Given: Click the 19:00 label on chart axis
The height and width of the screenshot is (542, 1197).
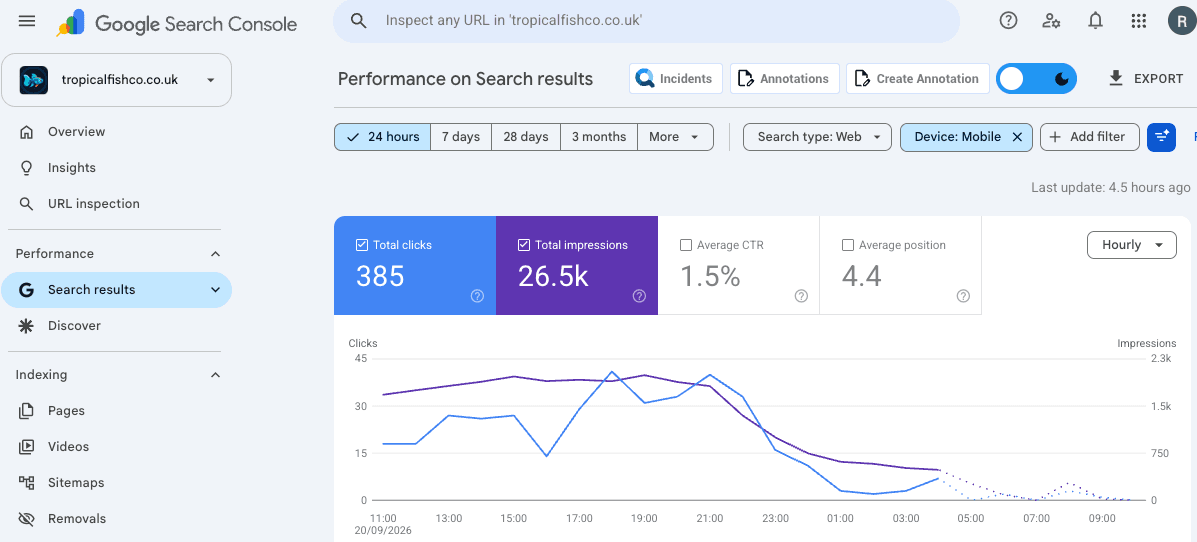Looking at the screenshot, I should [x=644, y=518].
